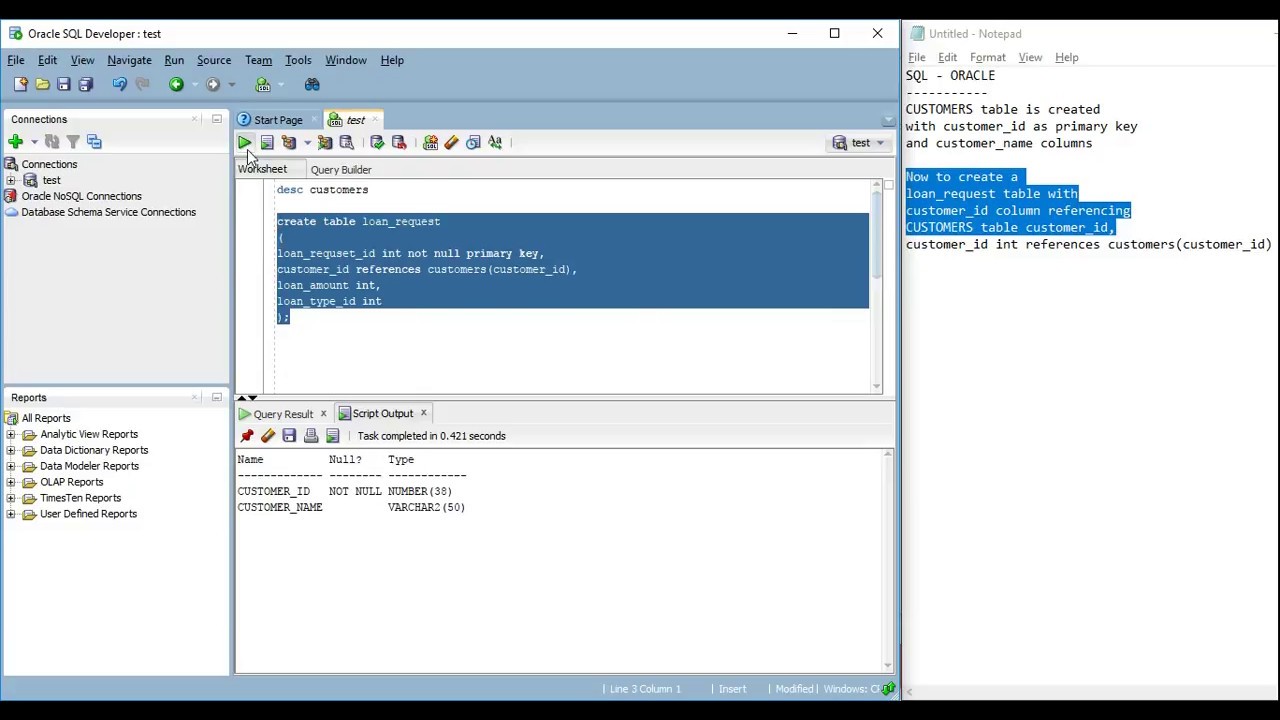
Task: Close the Query Result tab
Action: click(x=323, y=414)
